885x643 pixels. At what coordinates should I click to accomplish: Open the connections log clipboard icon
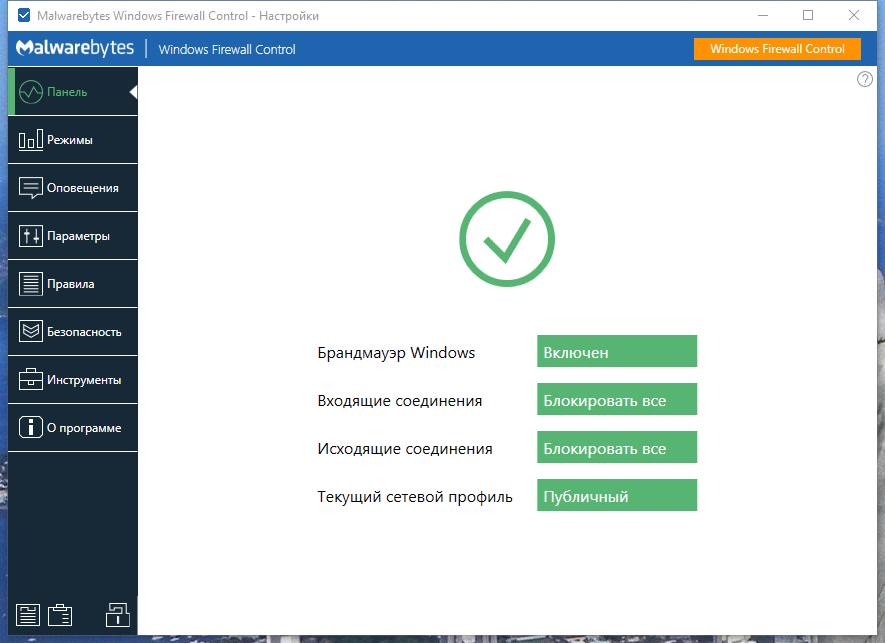click(x=60, y=615)
